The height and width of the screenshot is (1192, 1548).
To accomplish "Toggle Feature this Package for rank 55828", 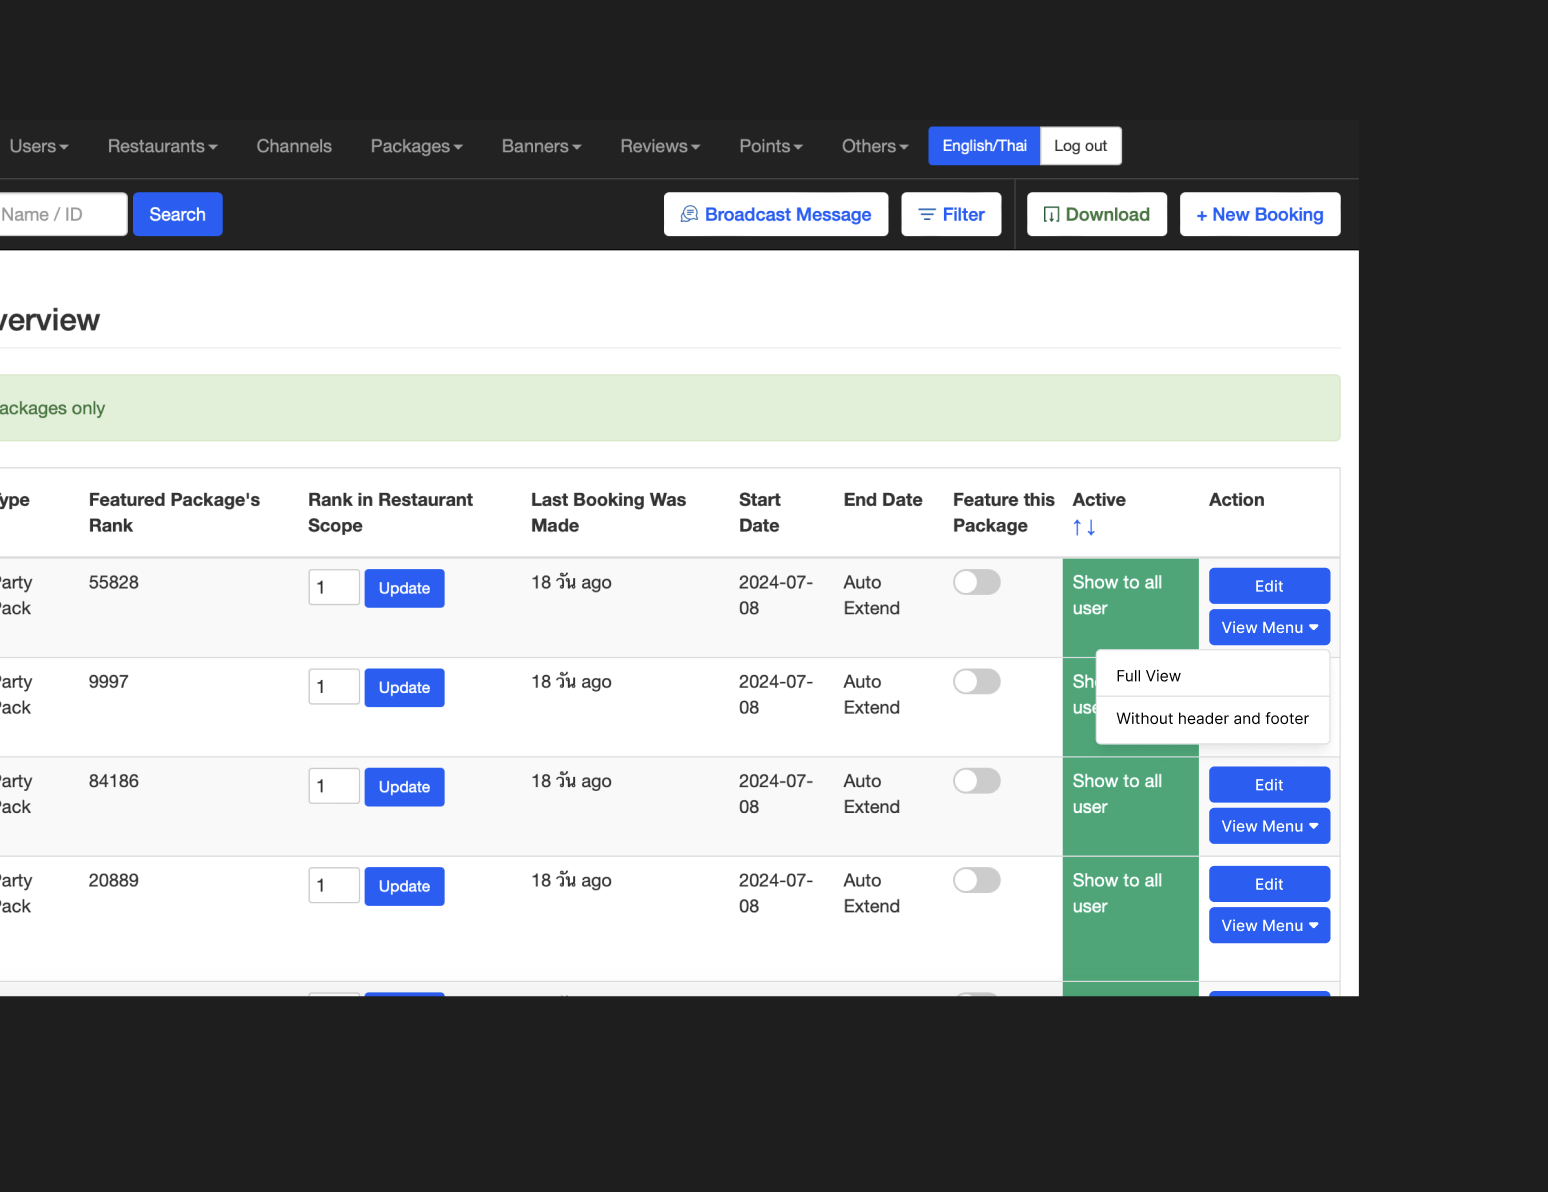I will [x=976, y=582].
